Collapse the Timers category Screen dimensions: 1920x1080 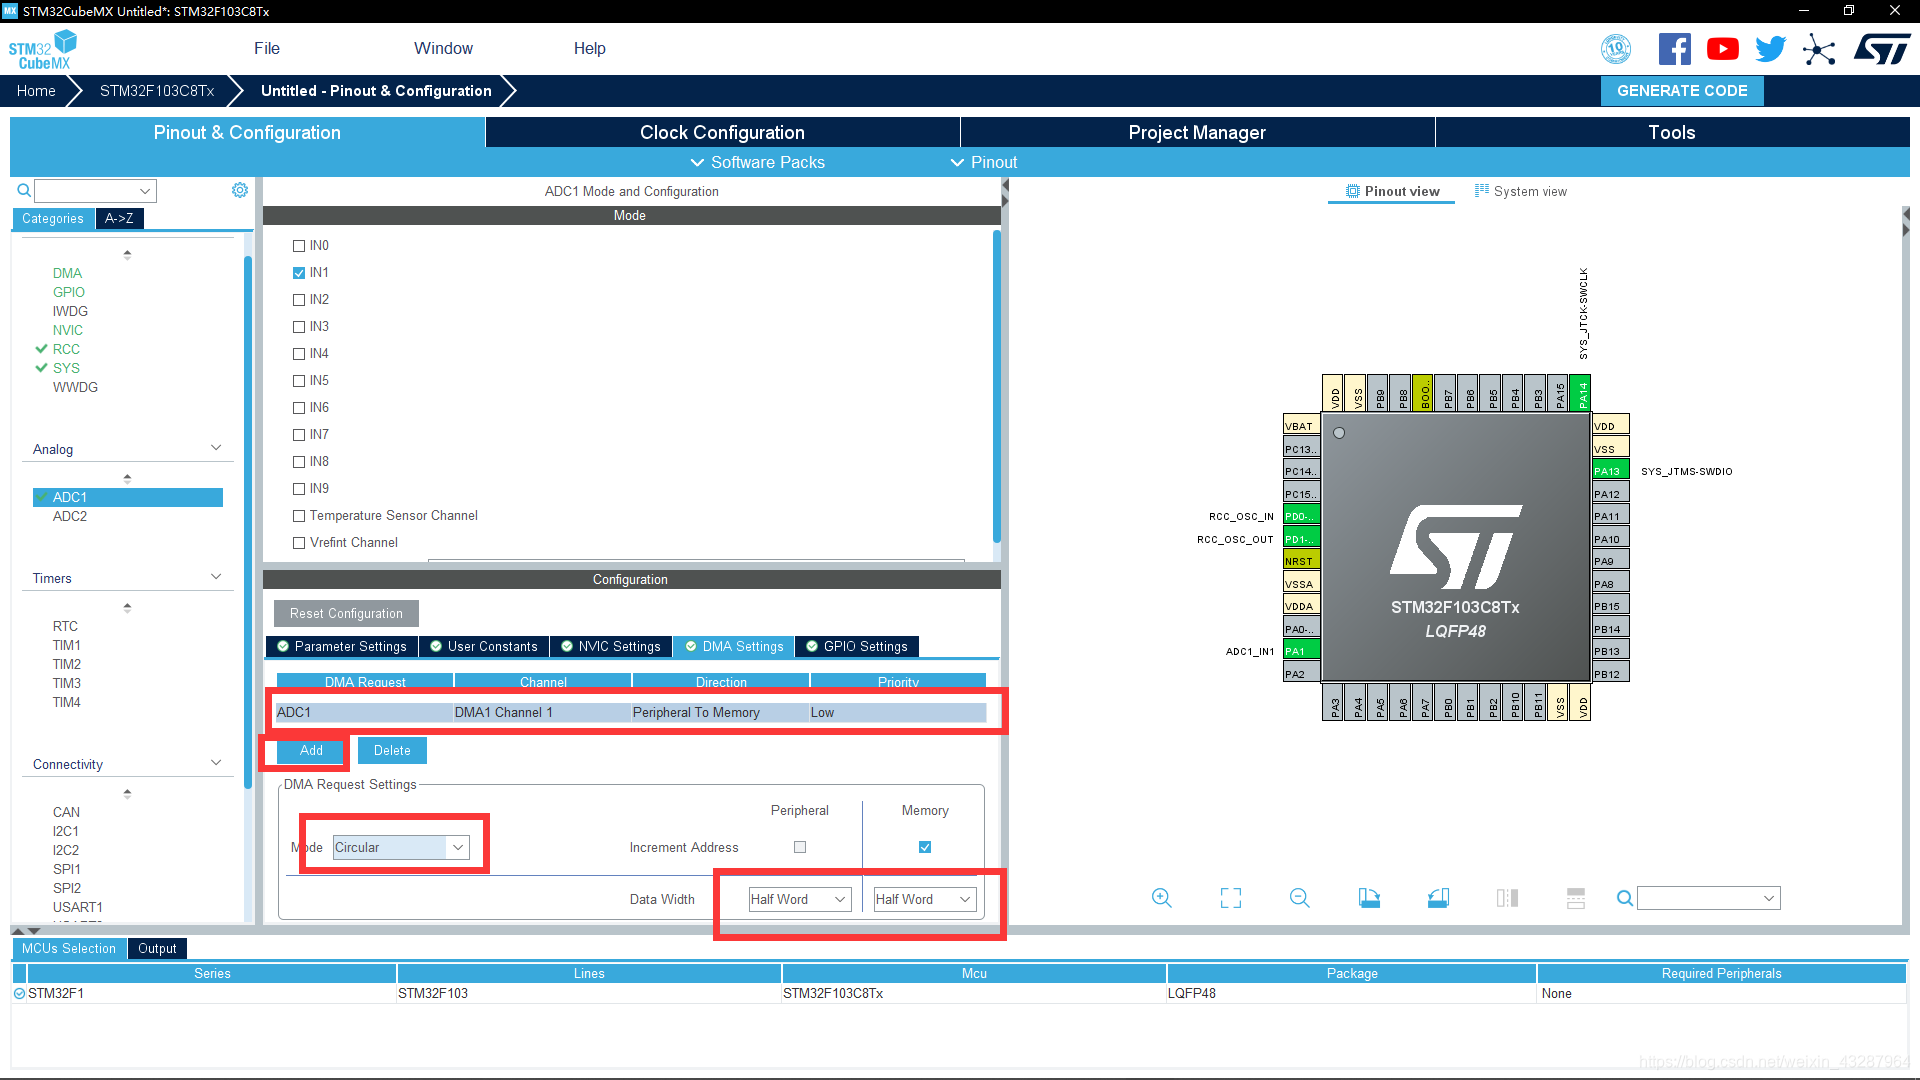pos(216,577)
